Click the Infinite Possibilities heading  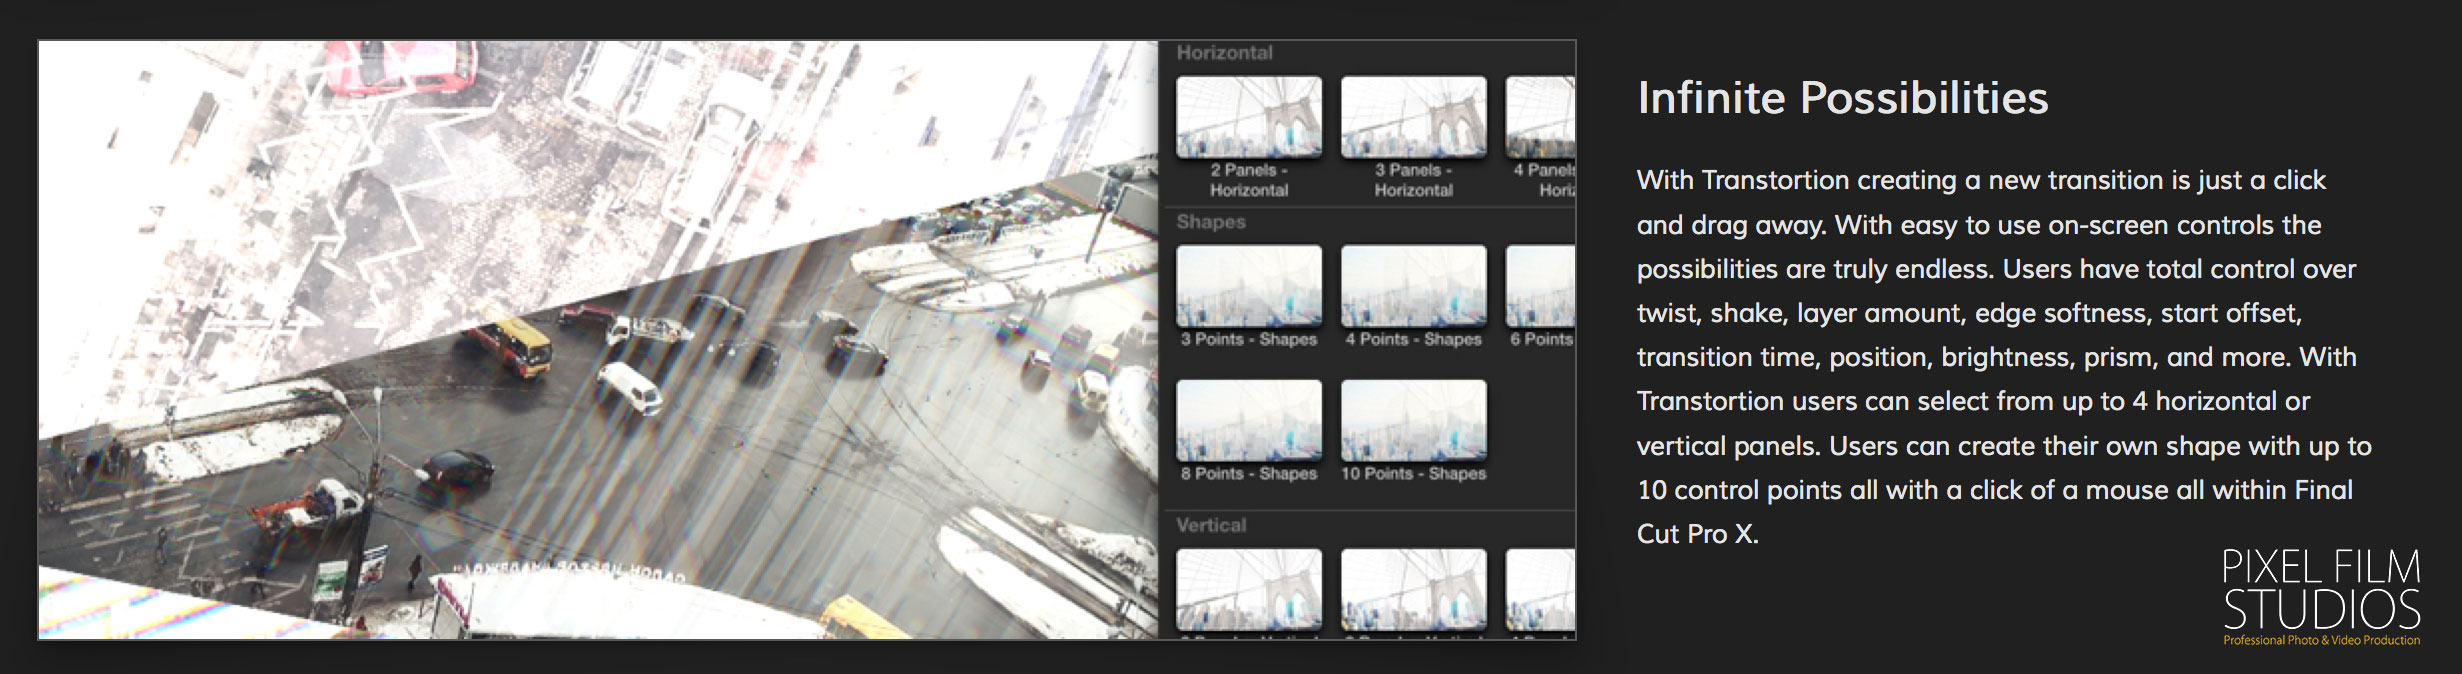tap(1842, 98)
